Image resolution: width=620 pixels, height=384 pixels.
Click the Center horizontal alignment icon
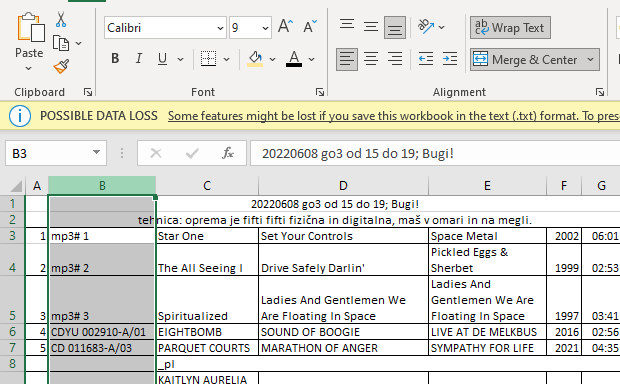(371, 59)
